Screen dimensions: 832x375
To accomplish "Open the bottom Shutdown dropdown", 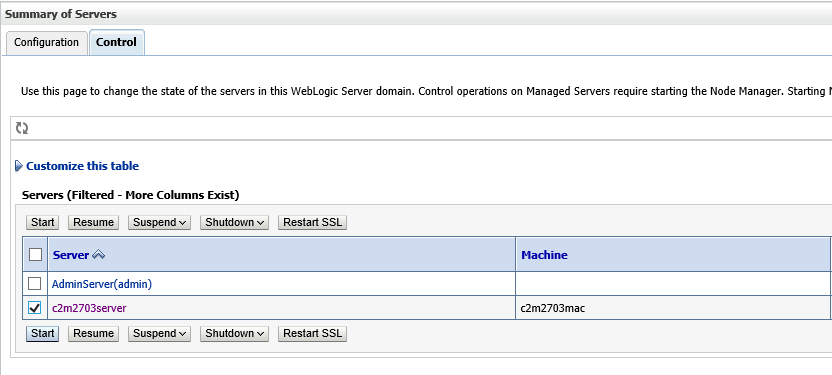I will (x=234, y=334).
